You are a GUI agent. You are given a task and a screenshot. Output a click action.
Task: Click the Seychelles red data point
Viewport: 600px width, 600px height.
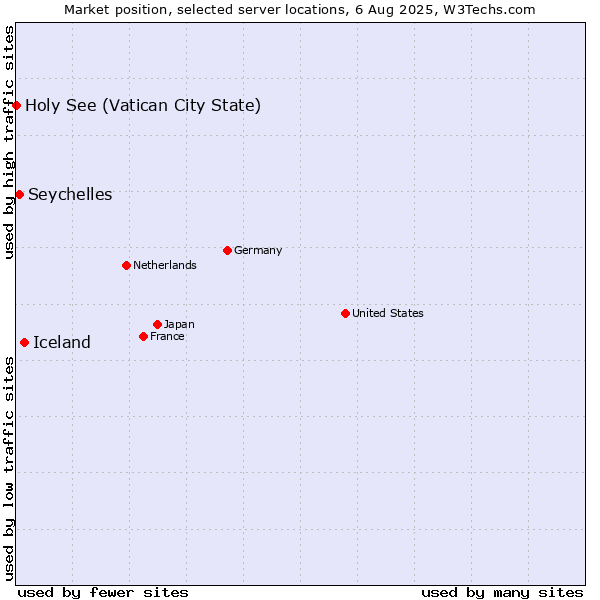tap(20, 194)
